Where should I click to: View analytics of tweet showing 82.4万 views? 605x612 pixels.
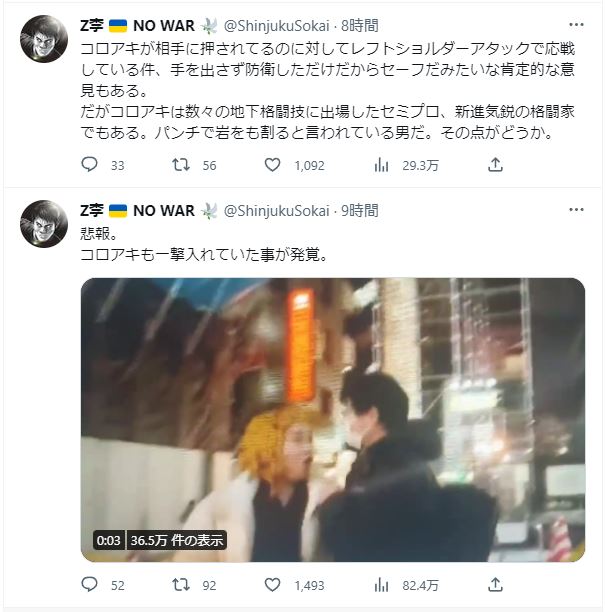tap(381, 585)
